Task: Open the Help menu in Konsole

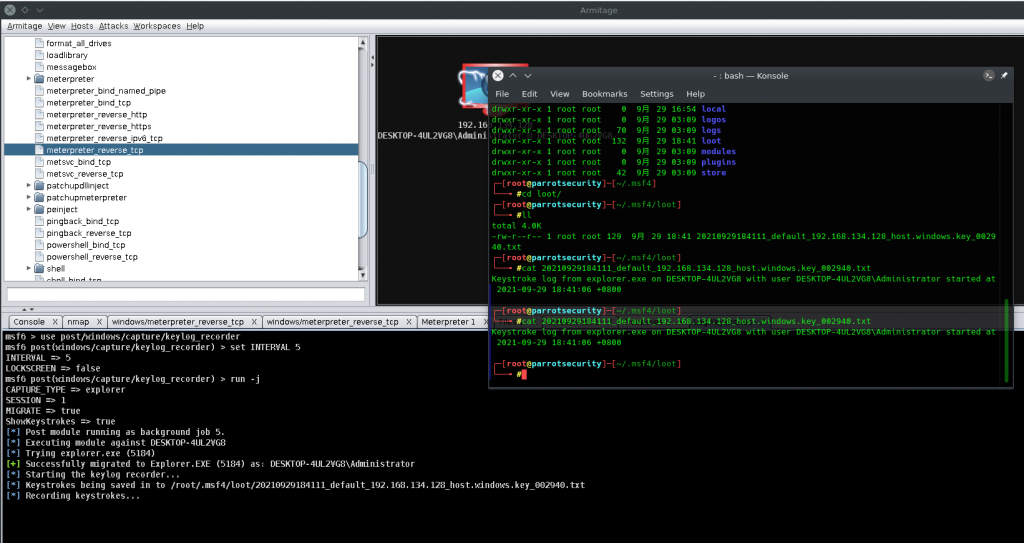Action: [x=696, y=94]
